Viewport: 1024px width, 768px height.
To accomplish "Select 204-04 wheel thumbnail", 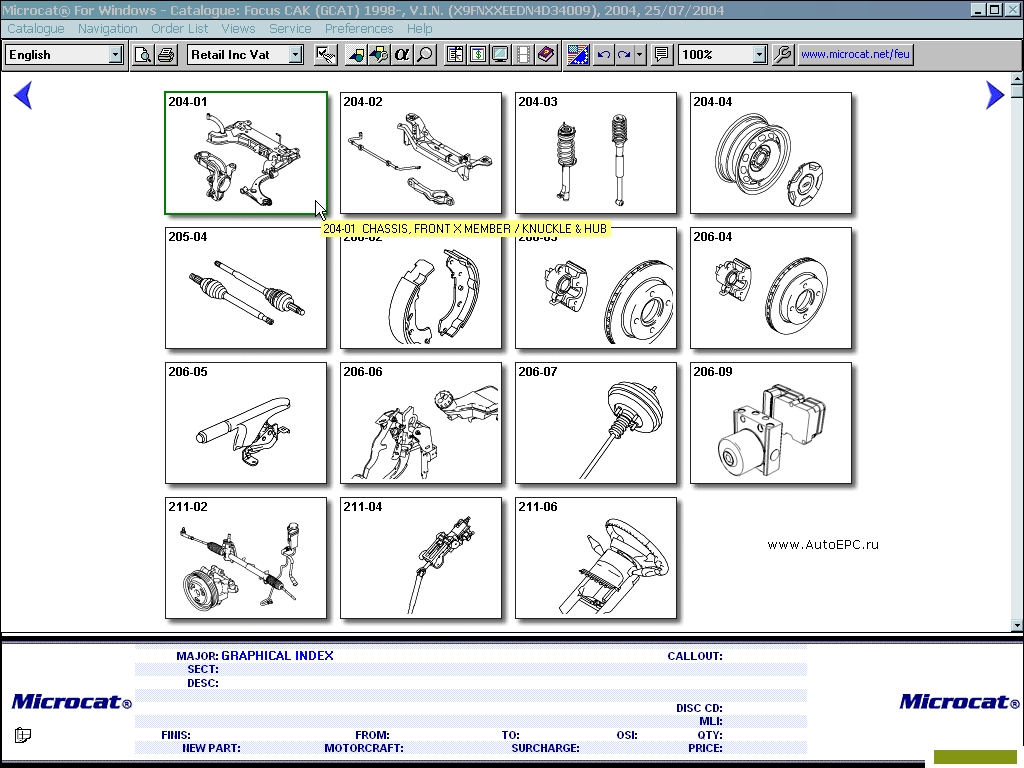I will (x=771, y=153).
